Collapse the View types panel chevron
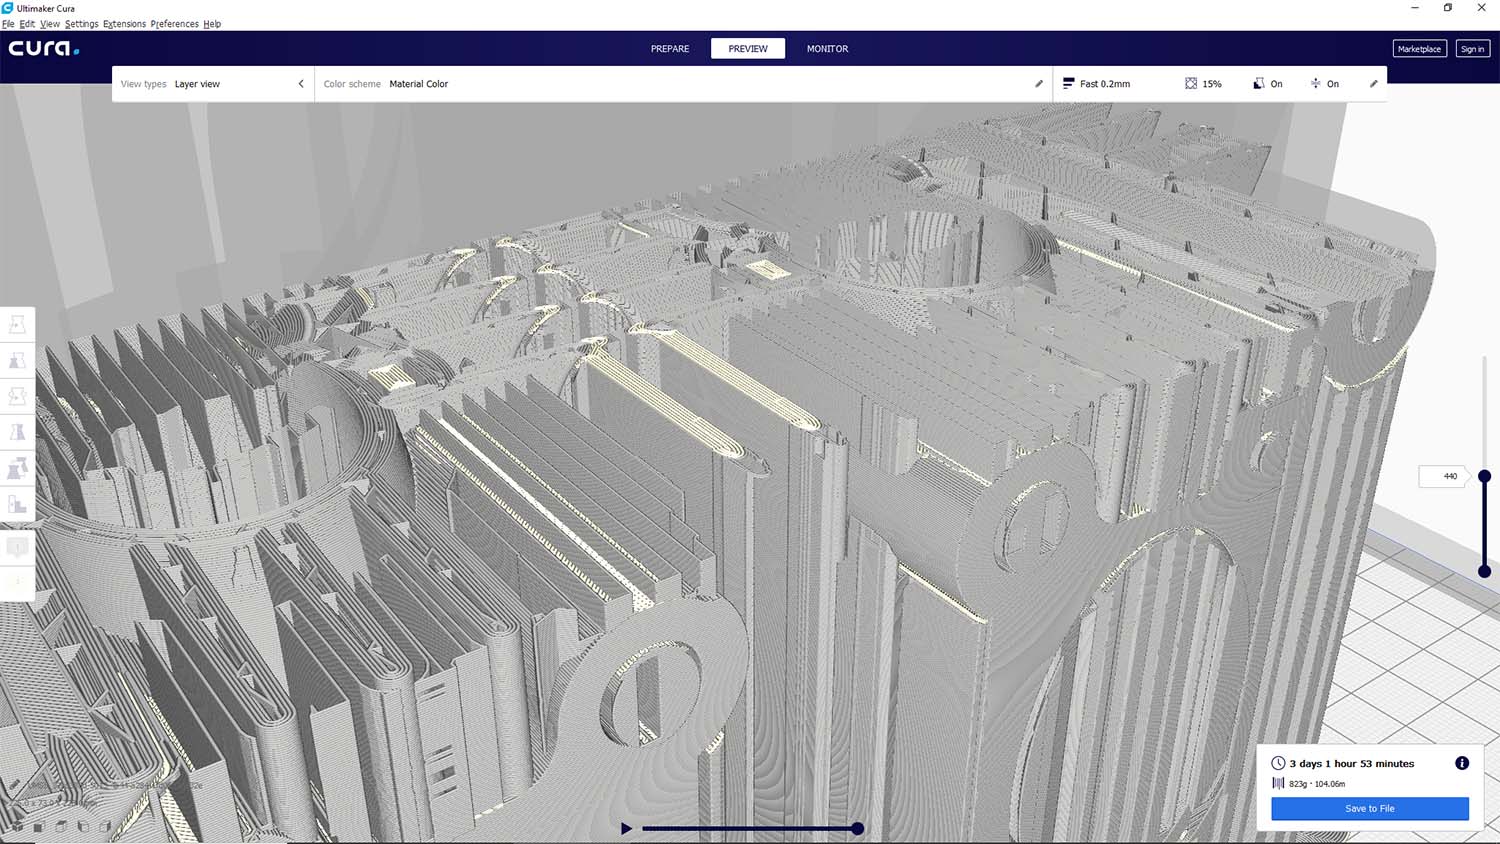Viewport: 1500px width, 844px height. [x=301, y=84]
